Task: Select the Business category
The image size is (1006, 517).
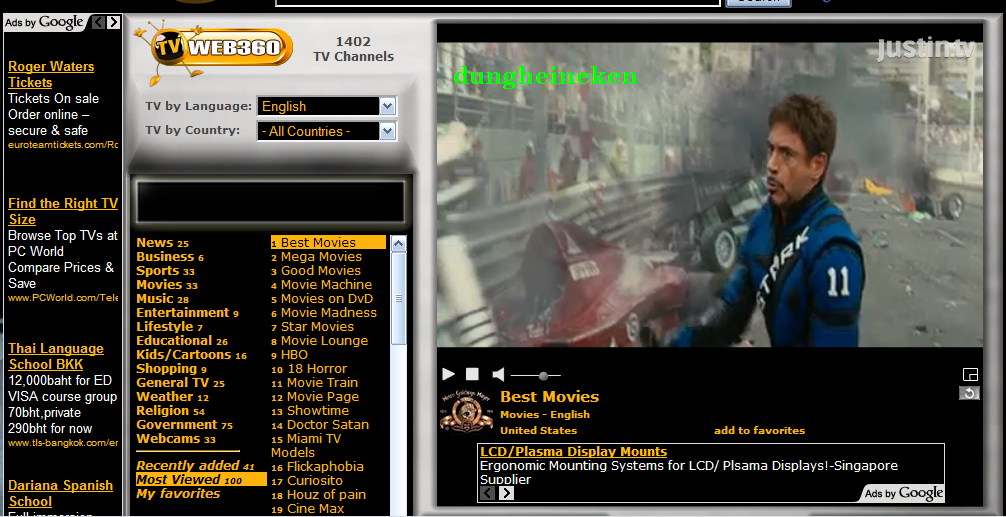Action: 169,257
